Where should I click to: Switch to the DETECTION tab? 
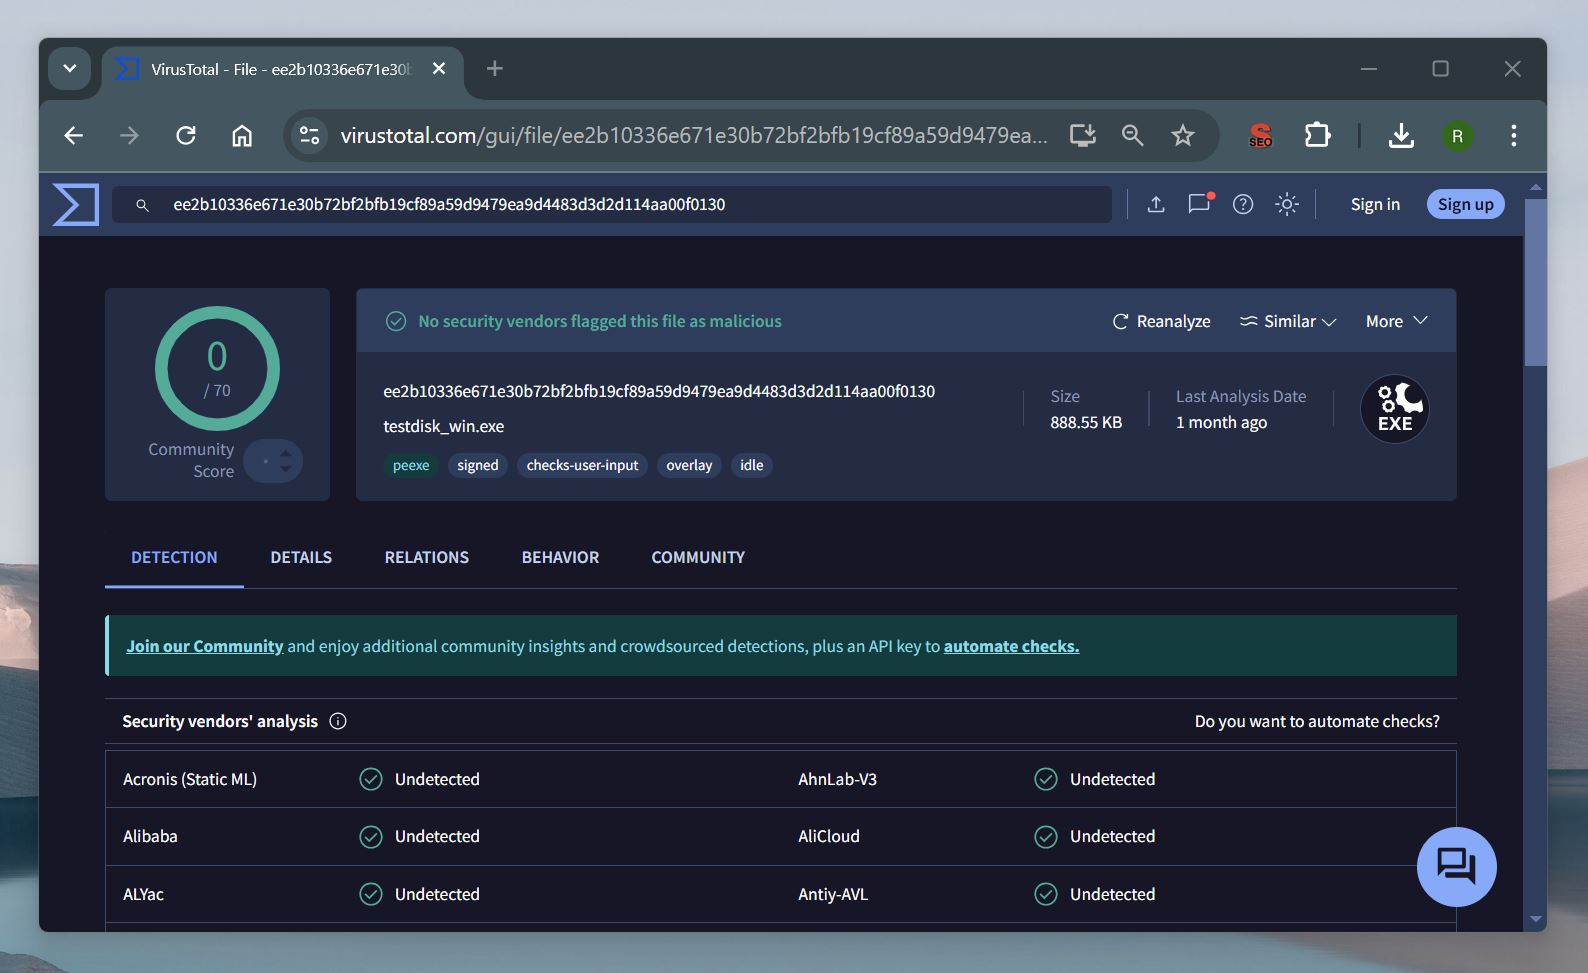[x=174, y=557]
